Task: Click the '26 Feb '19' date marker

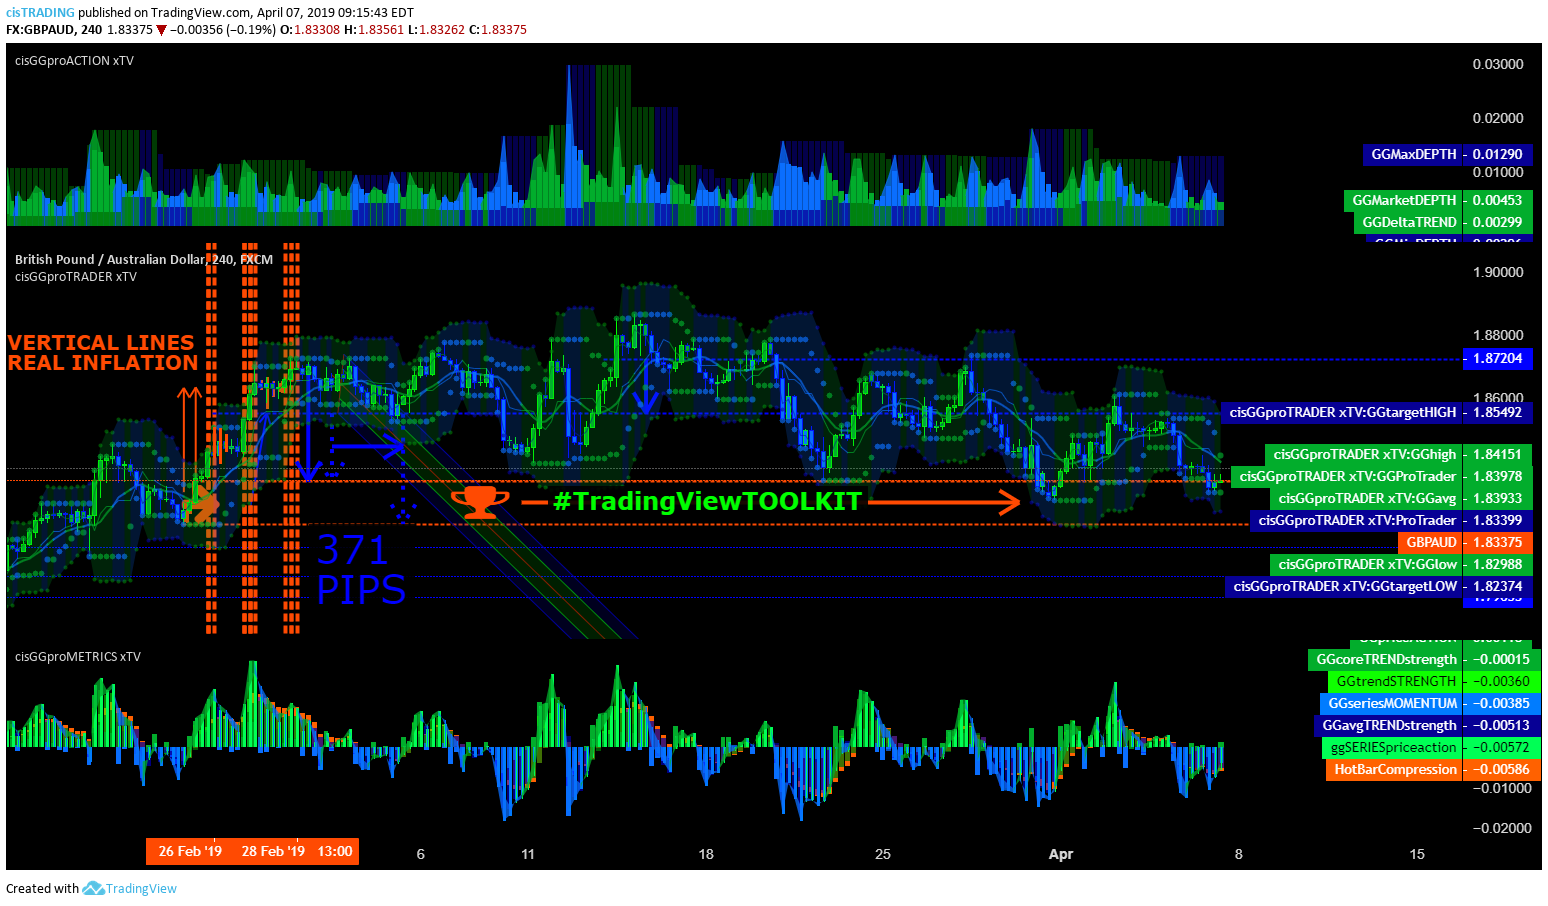Action: click(x=190, y=851)
